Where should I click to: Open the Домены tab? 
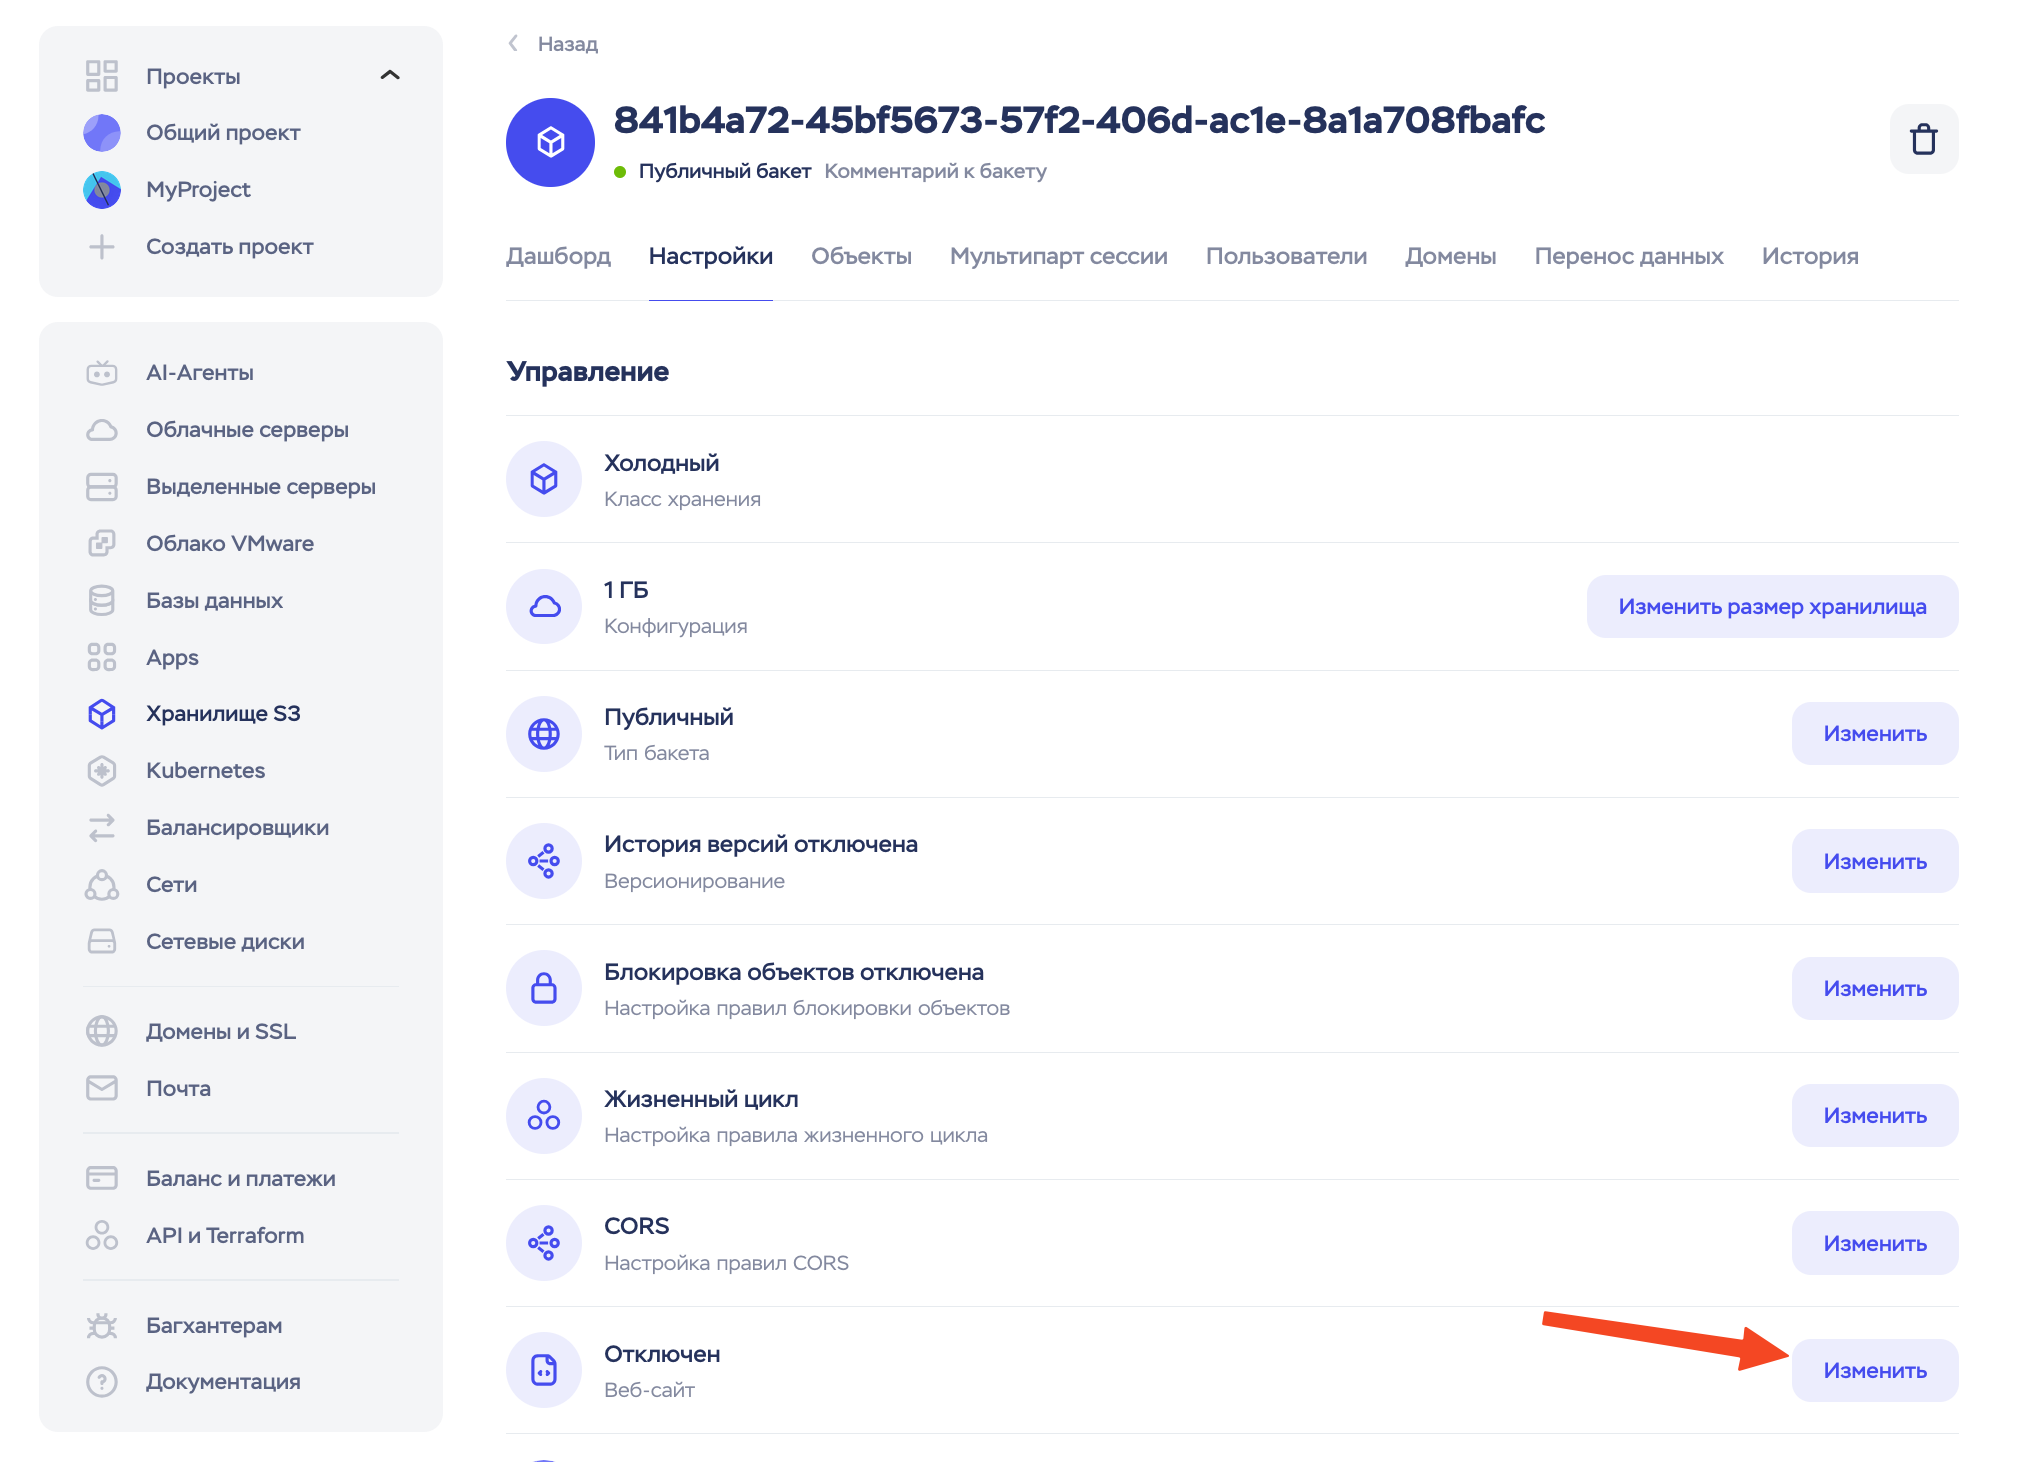coord(1450,256)
